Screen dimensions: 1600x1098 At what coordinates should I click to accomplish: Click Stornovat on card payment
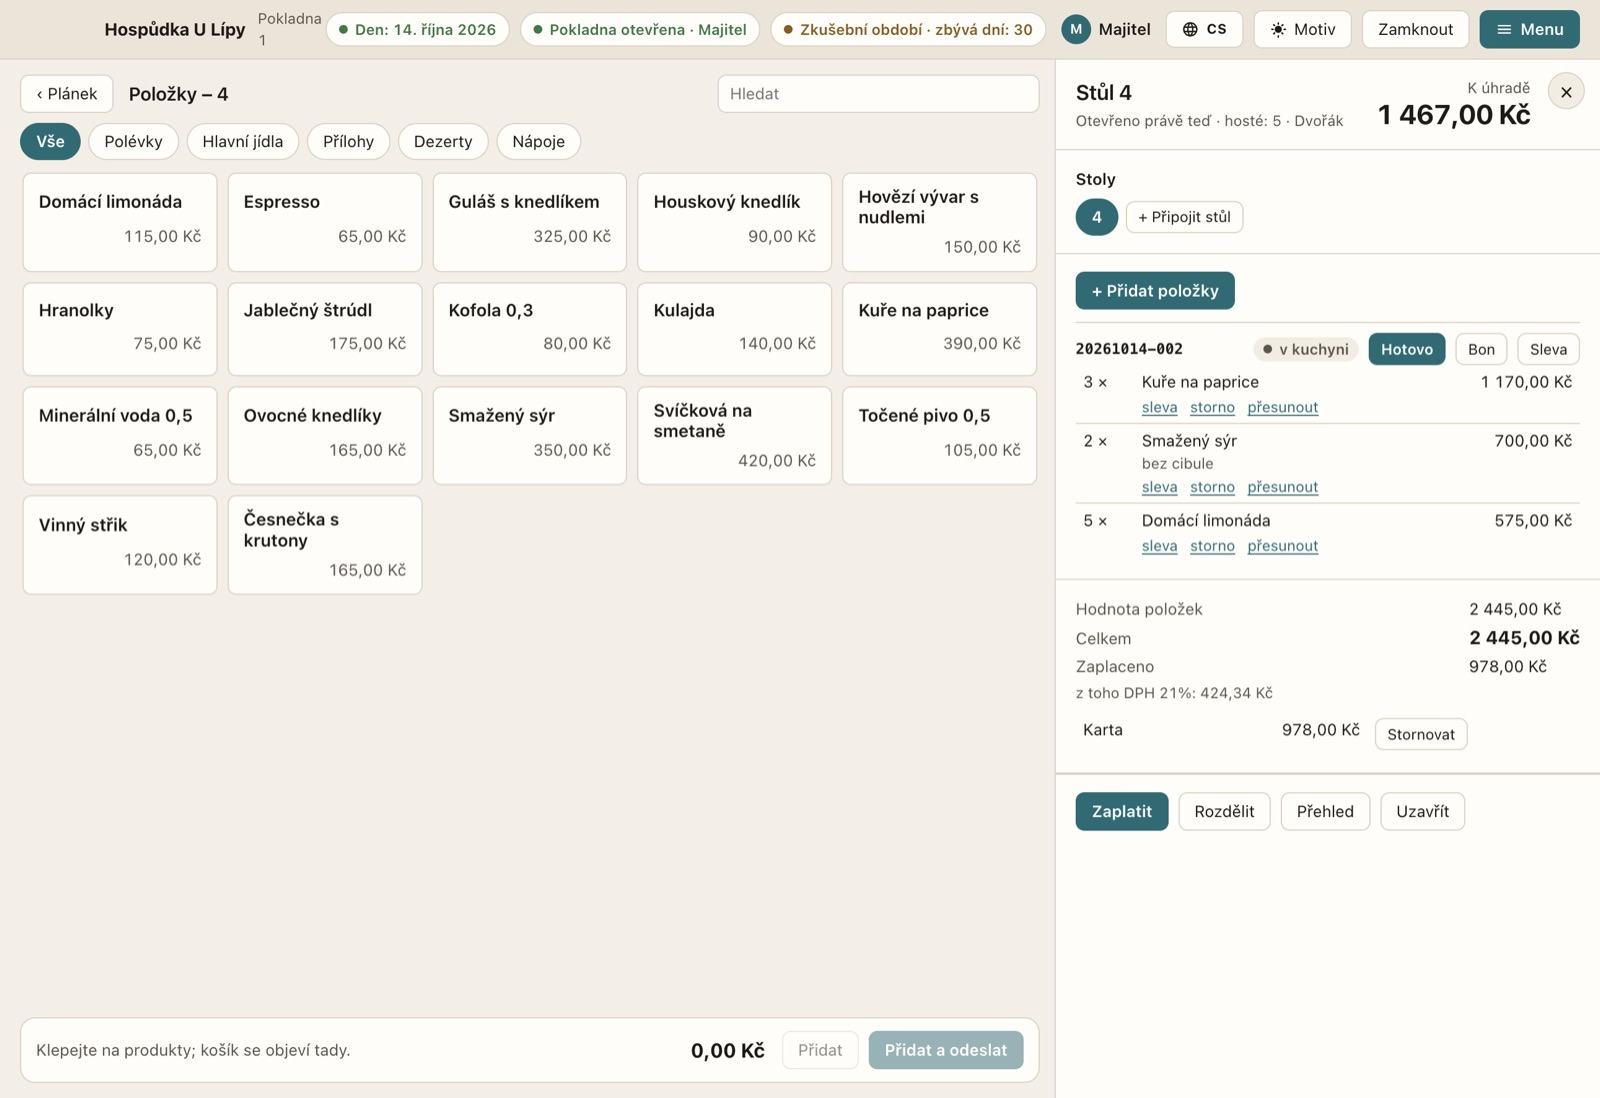pos(1421,734)
